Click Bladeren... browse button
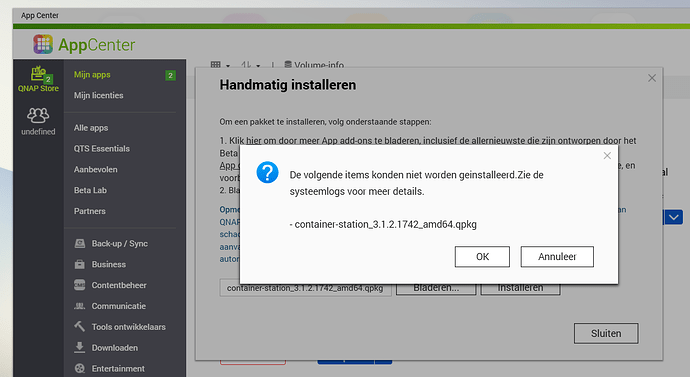Viewport: 690px width, 377px height. tap(436, 289)
